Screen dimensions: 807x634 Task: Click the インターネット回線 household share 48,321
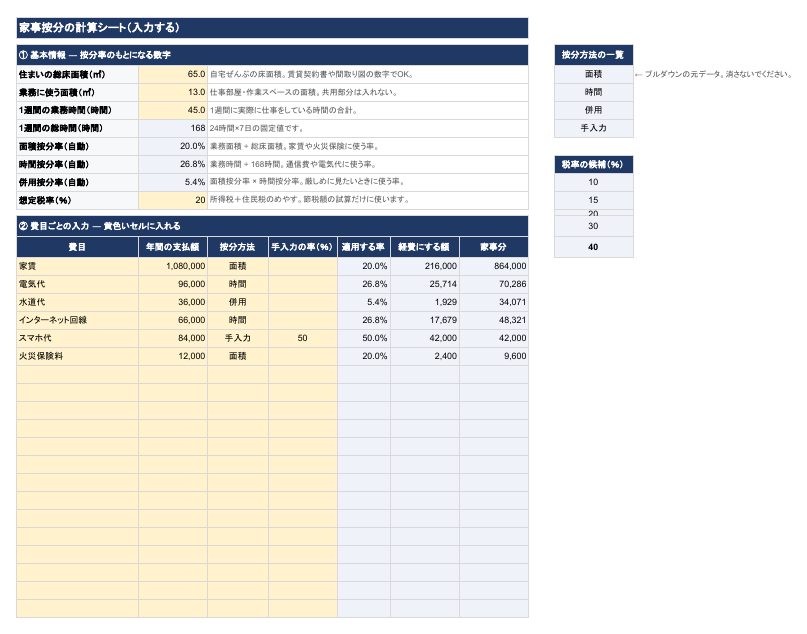pos(494,320)
